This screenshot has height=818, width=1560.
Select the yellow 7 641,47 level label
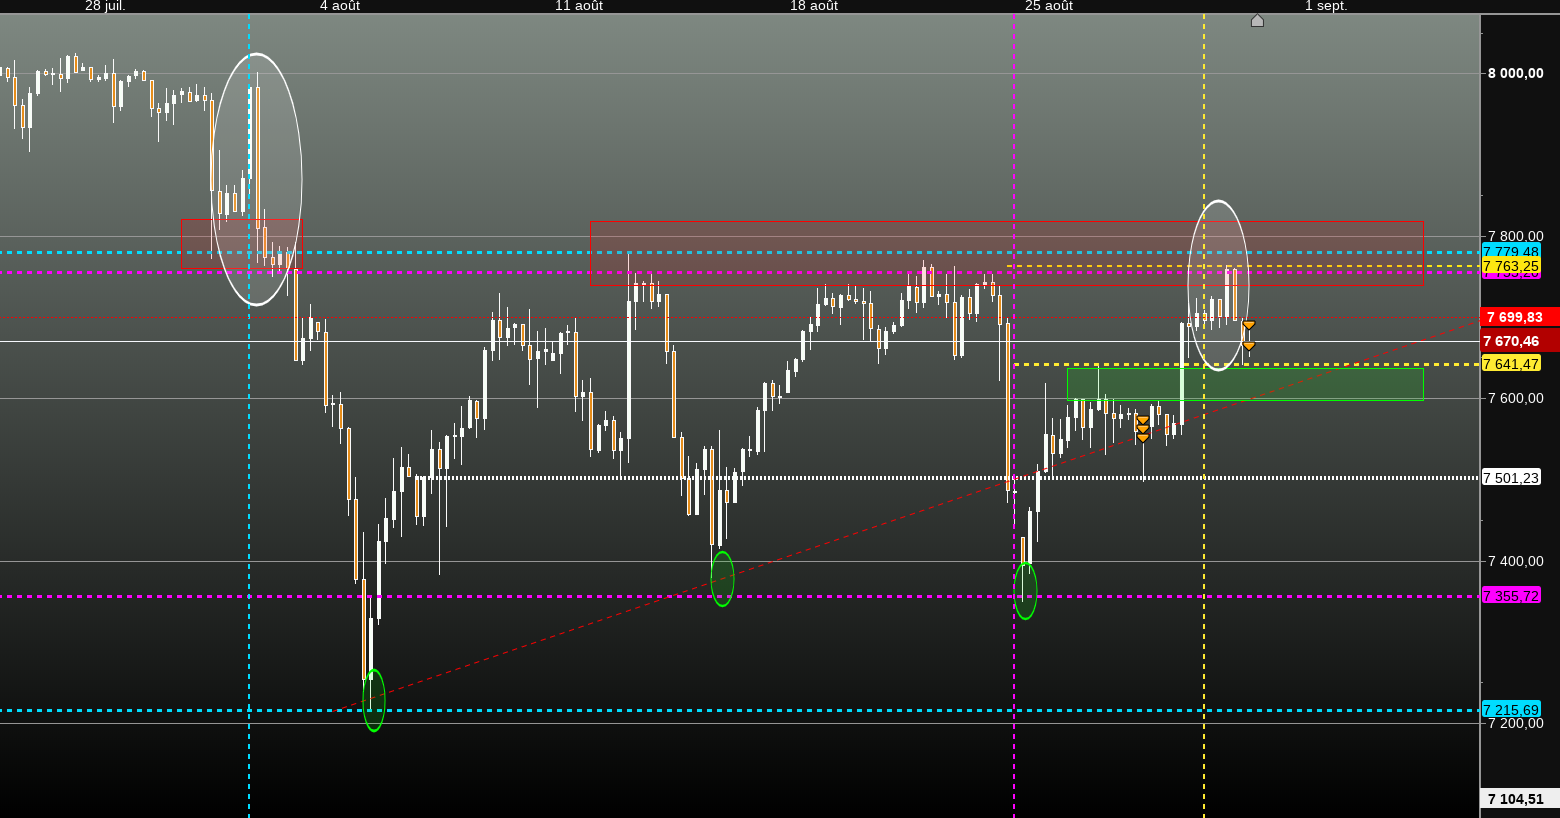coord(1511,364)
